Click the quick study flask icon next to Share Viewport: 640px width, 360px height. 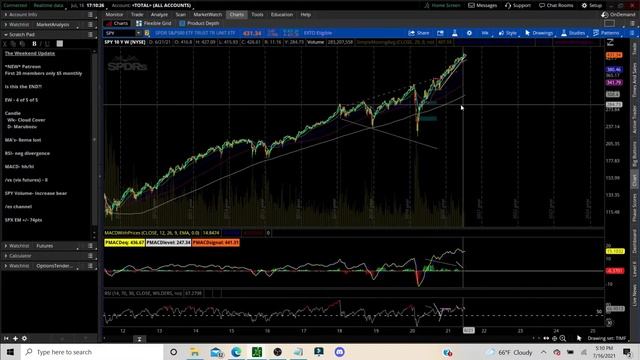455,33
